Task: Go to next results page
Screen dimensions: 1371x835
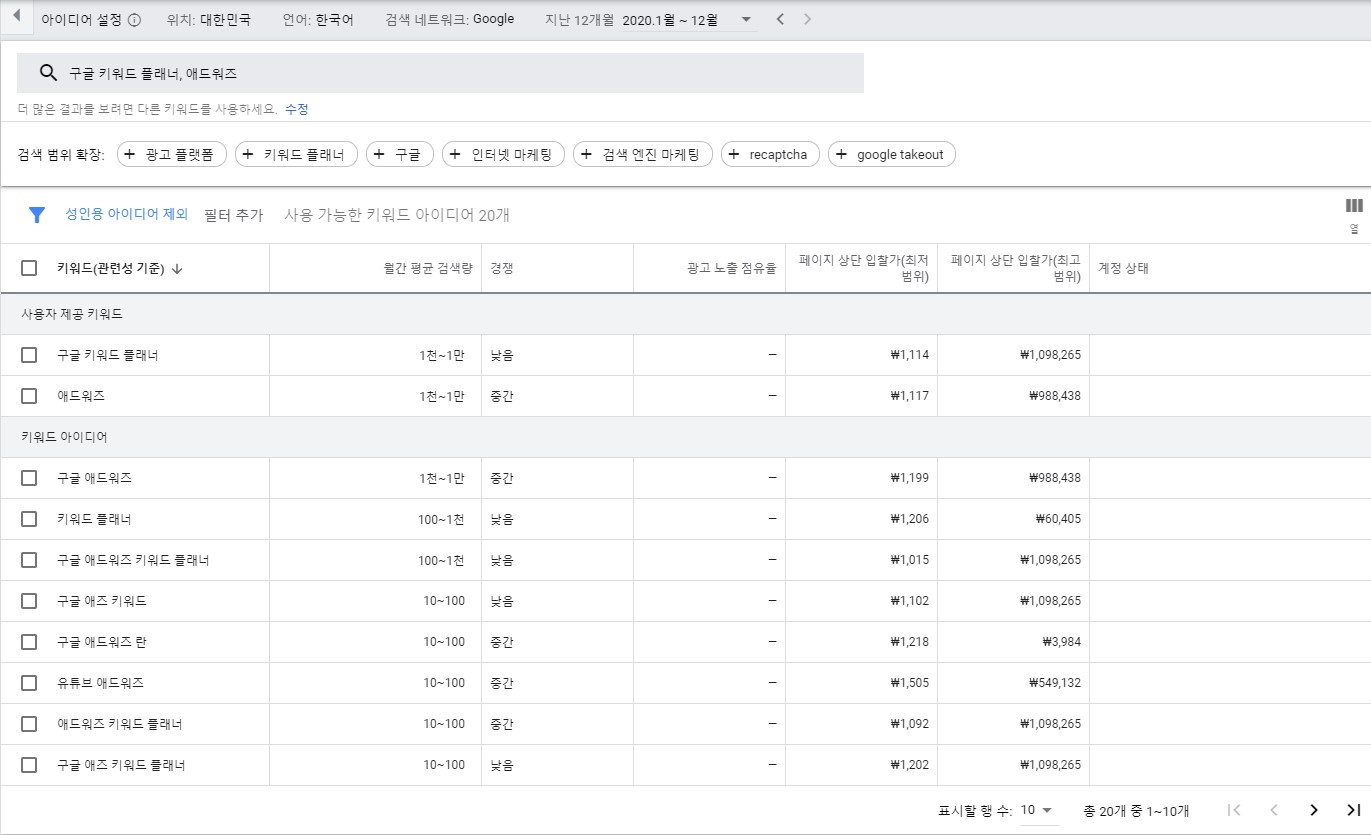Action: tap(1314, 810)
